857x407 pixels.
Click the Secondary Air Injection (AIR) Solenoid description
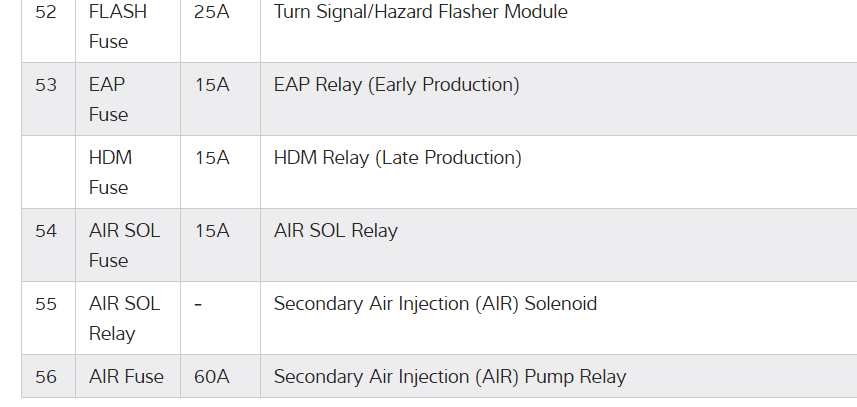tap(435, 304)
